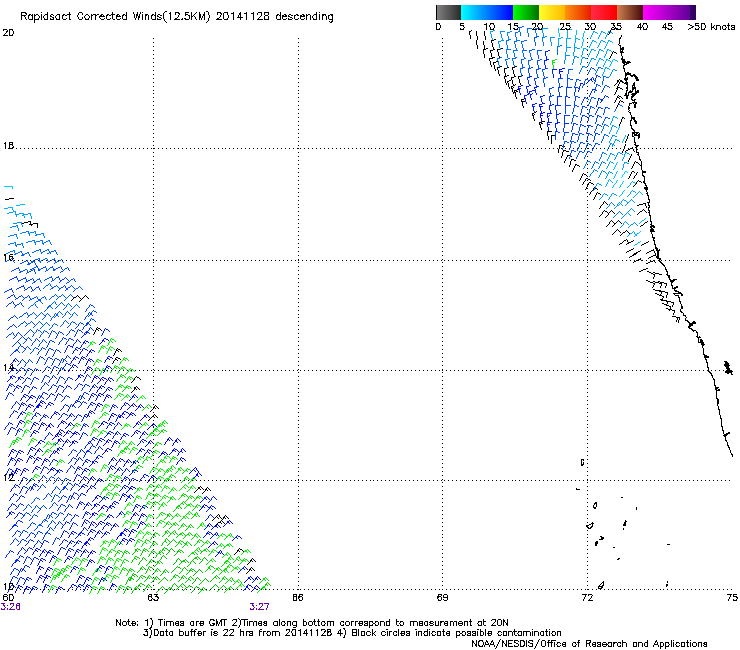Click the word 'descending' in the map title

click(304, 17)
